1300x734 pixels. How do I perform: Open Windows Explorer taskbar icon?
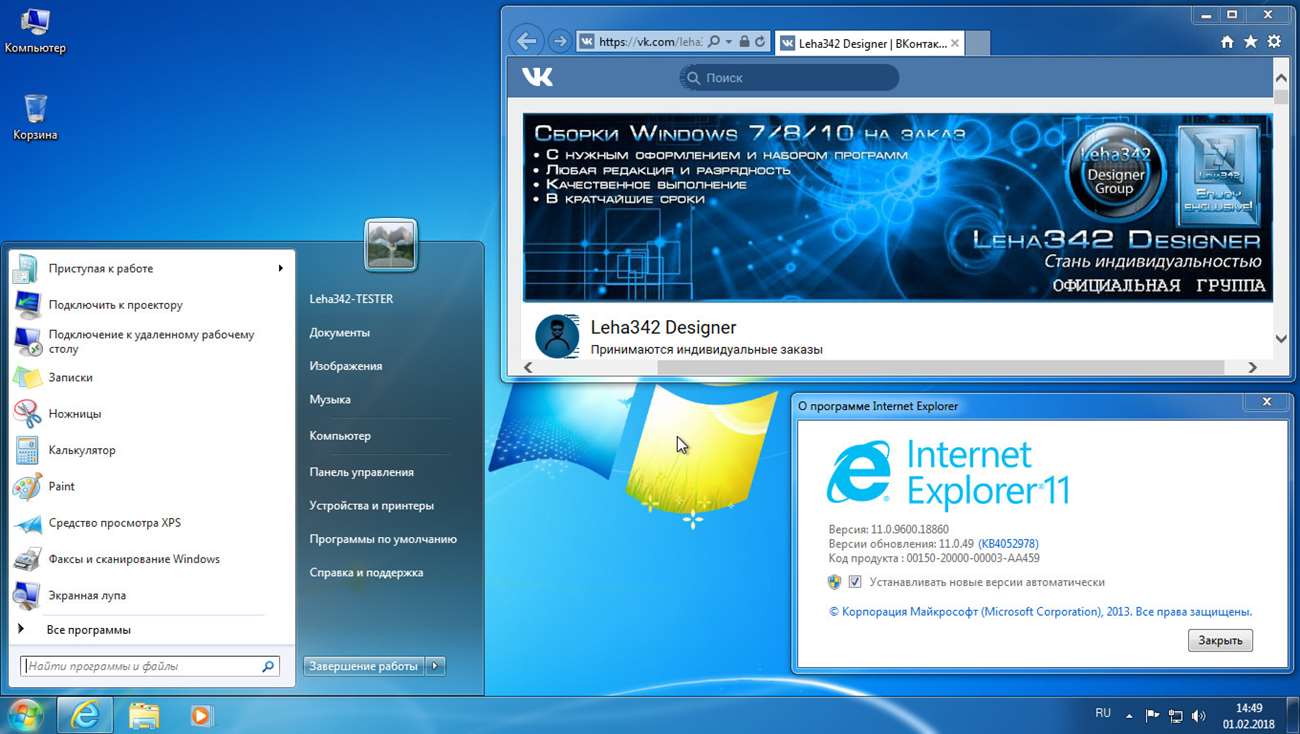coord(144,715)
